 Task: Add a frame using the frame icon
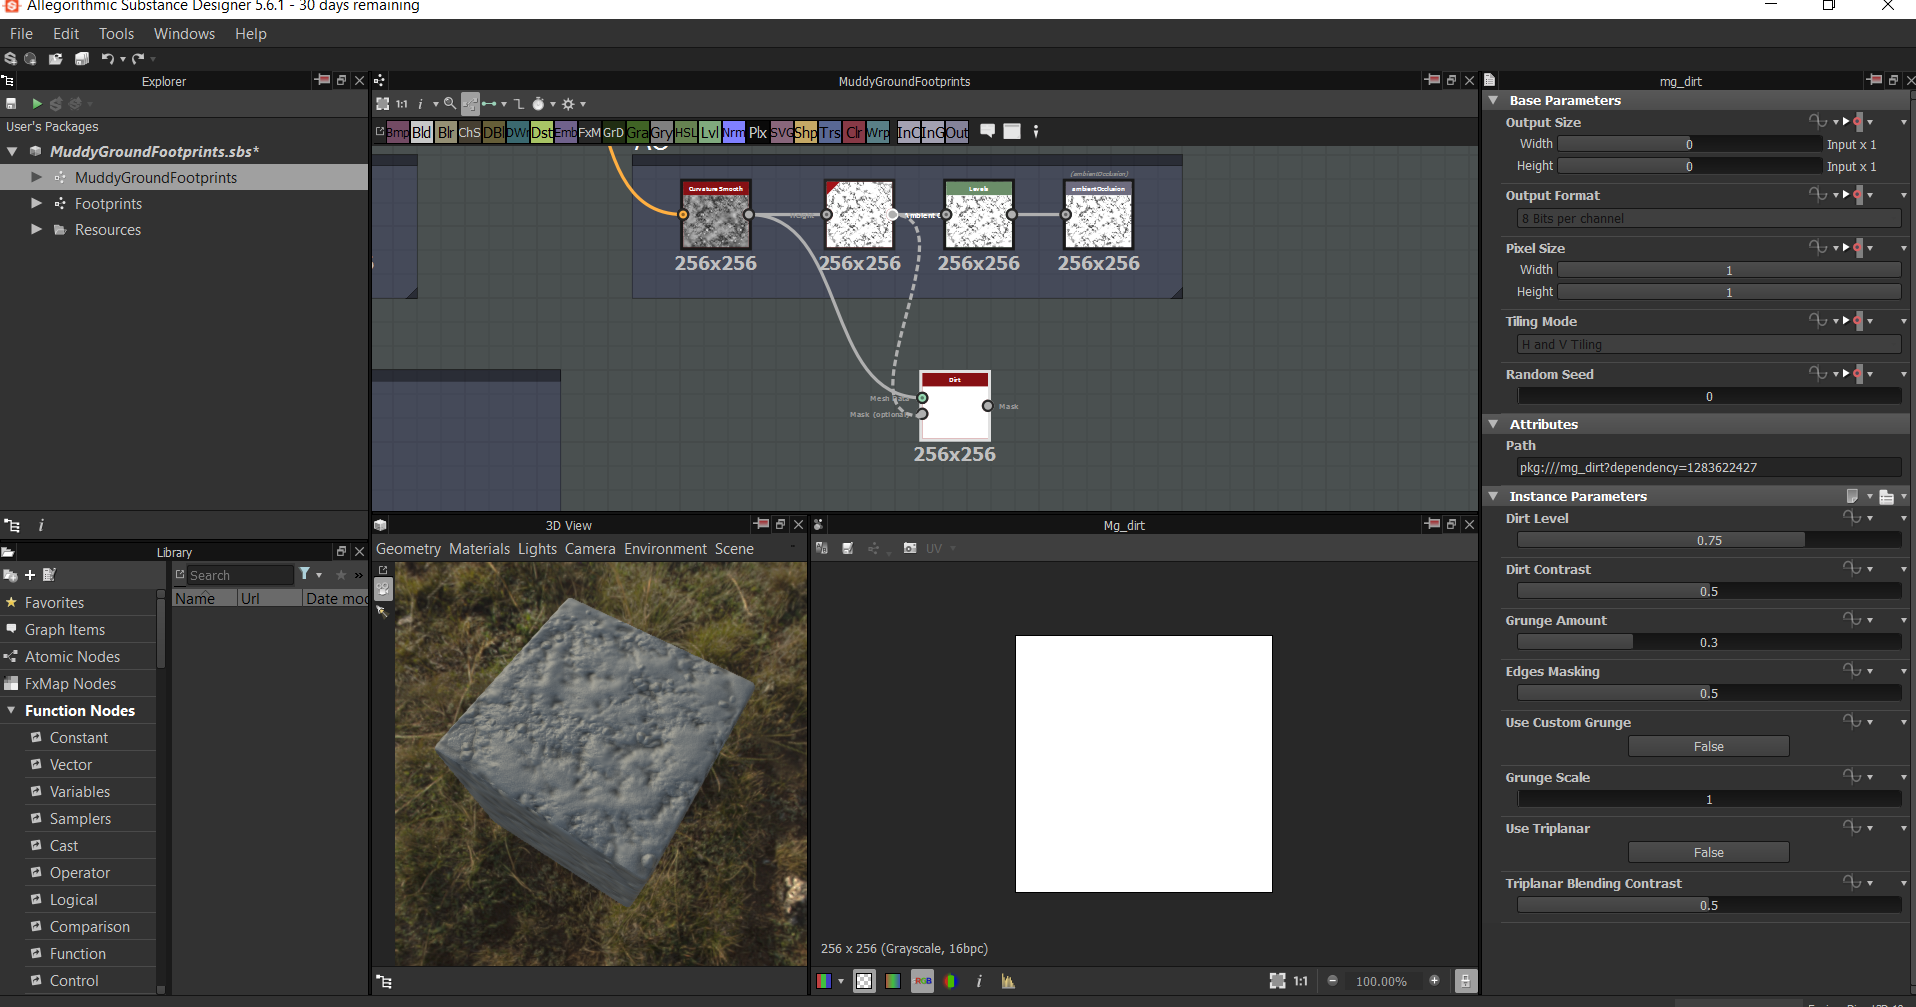[x=1012, y=131]
